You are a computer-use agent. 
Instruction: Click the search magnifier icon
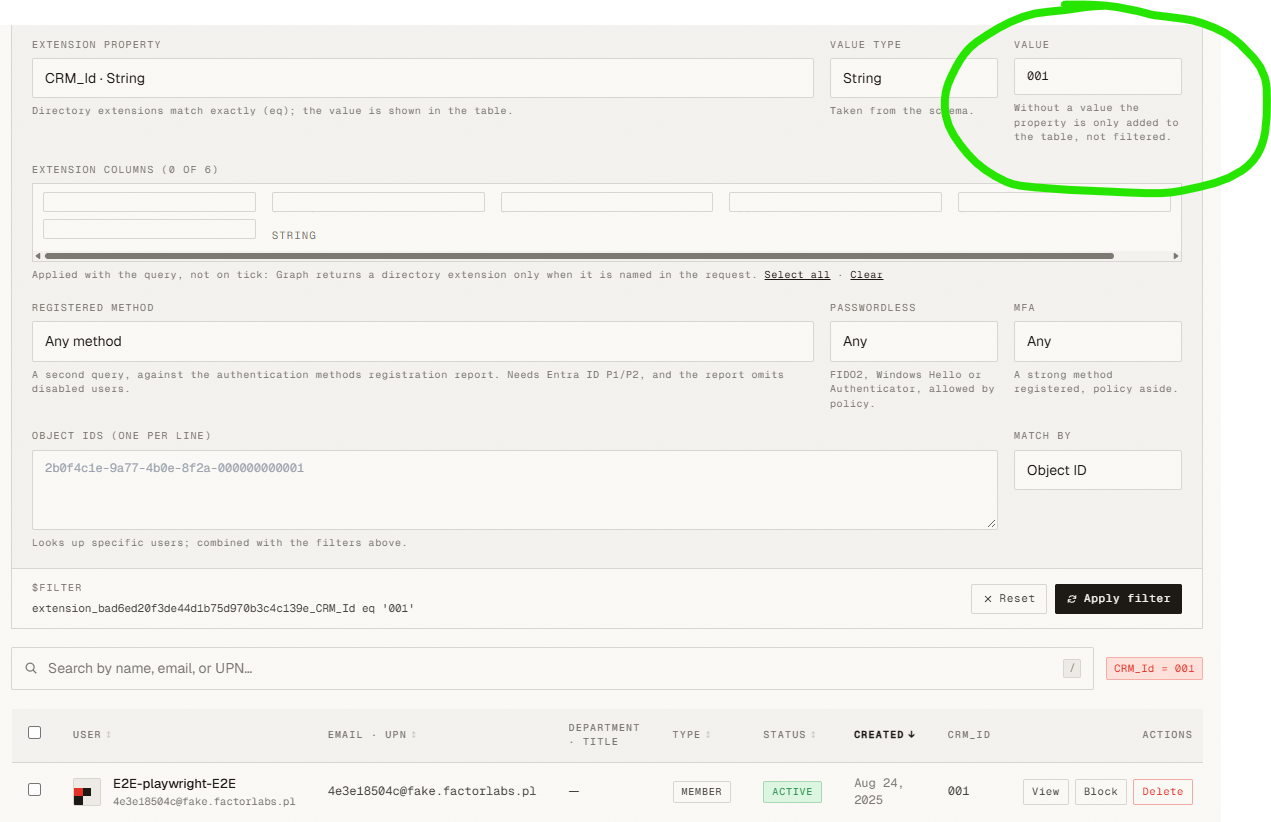[x=31, y=668]
